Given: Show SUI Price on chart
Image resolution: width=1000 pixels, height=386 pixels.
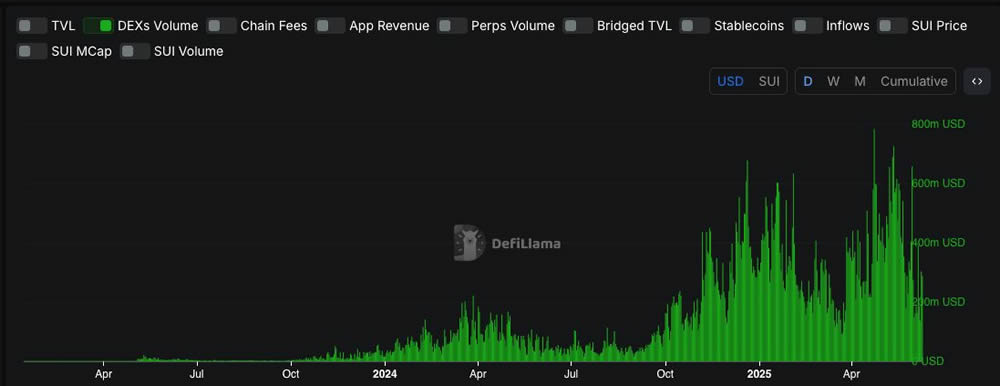Looking at the screenshot, I should coord(892,26).
